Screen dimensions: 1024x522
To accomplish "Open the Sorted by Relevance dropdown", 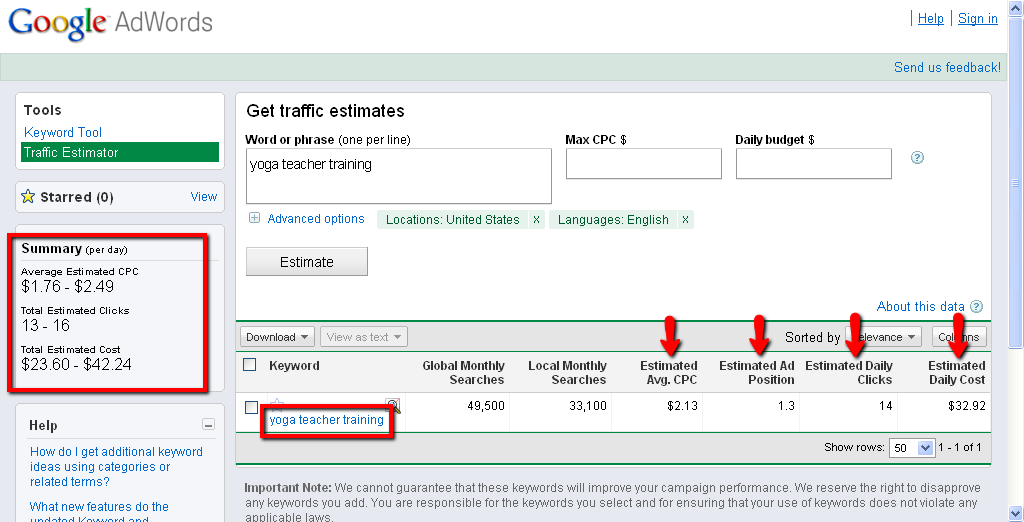I will click(x=884, y=337).
